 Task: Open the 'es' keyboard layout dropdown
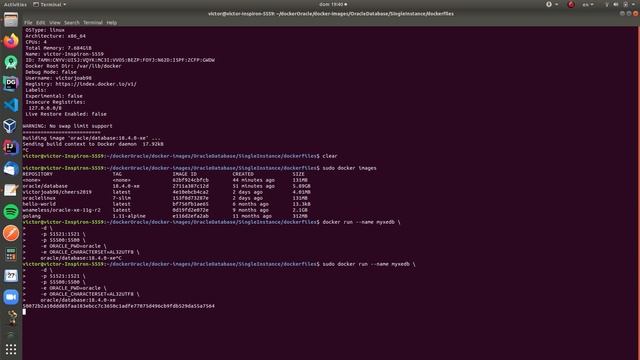click(x=588, y=4)
